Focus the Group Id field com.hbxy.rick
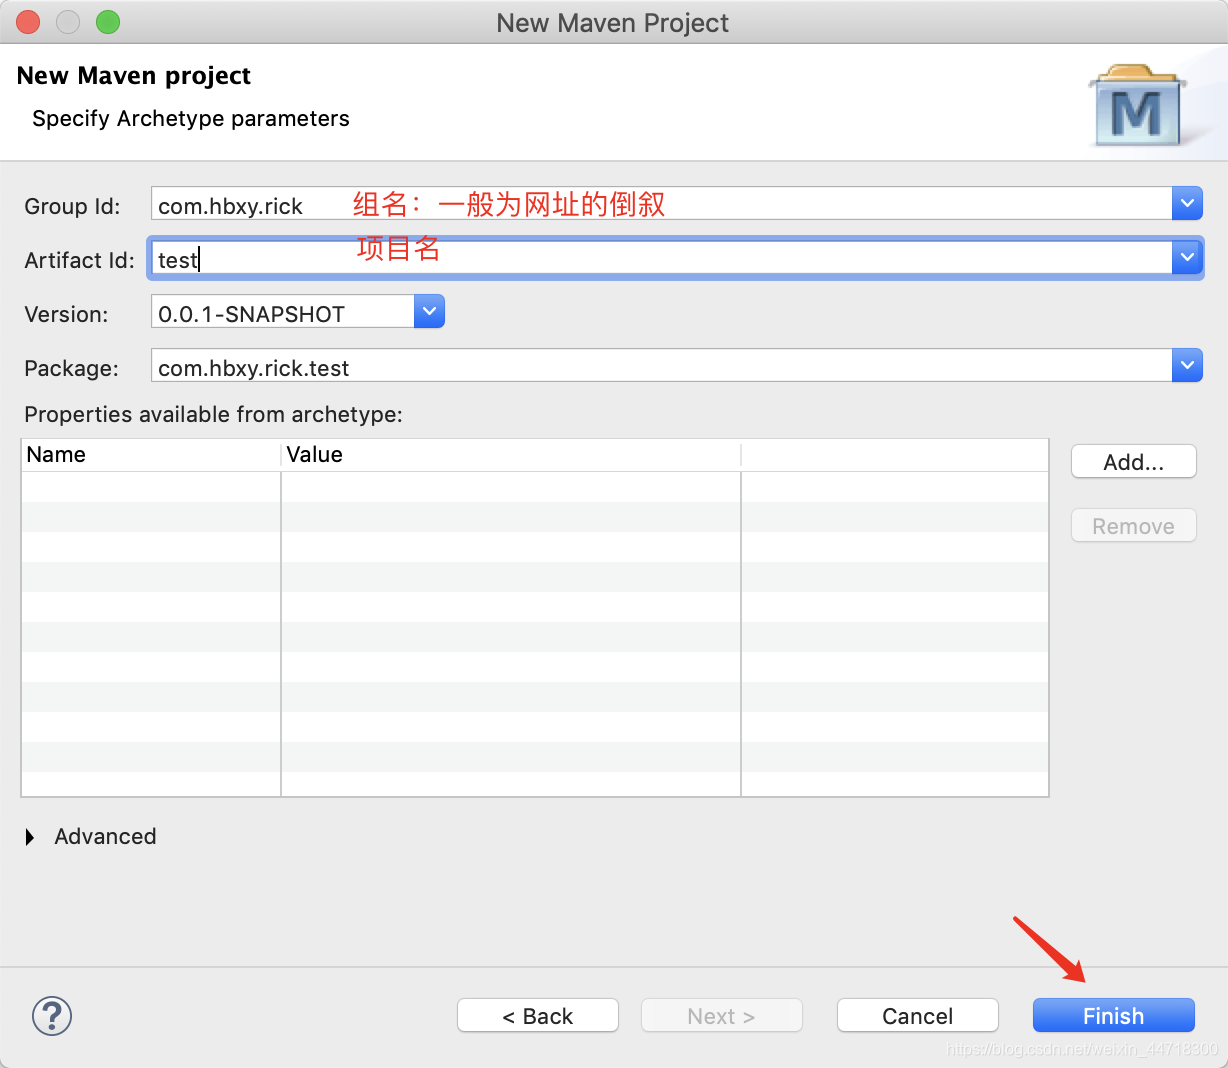Viewport: 1228px width, 1068px height. (661, 204)
